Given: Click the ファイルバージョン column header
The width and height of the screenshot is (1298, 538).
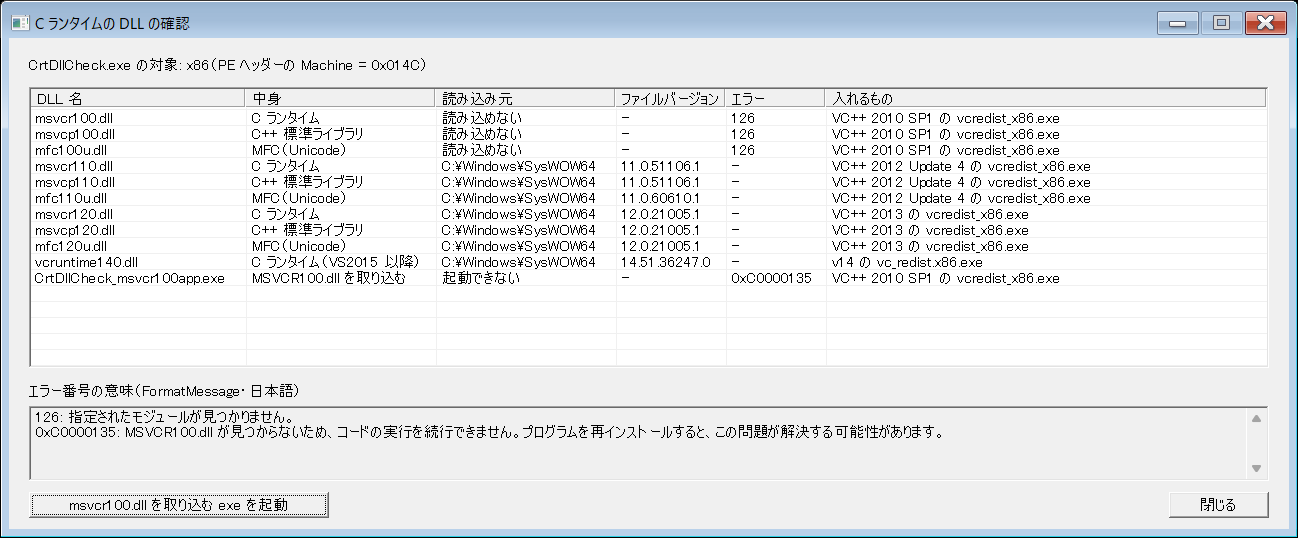Looking at the screenshot, I should (670, 99).
